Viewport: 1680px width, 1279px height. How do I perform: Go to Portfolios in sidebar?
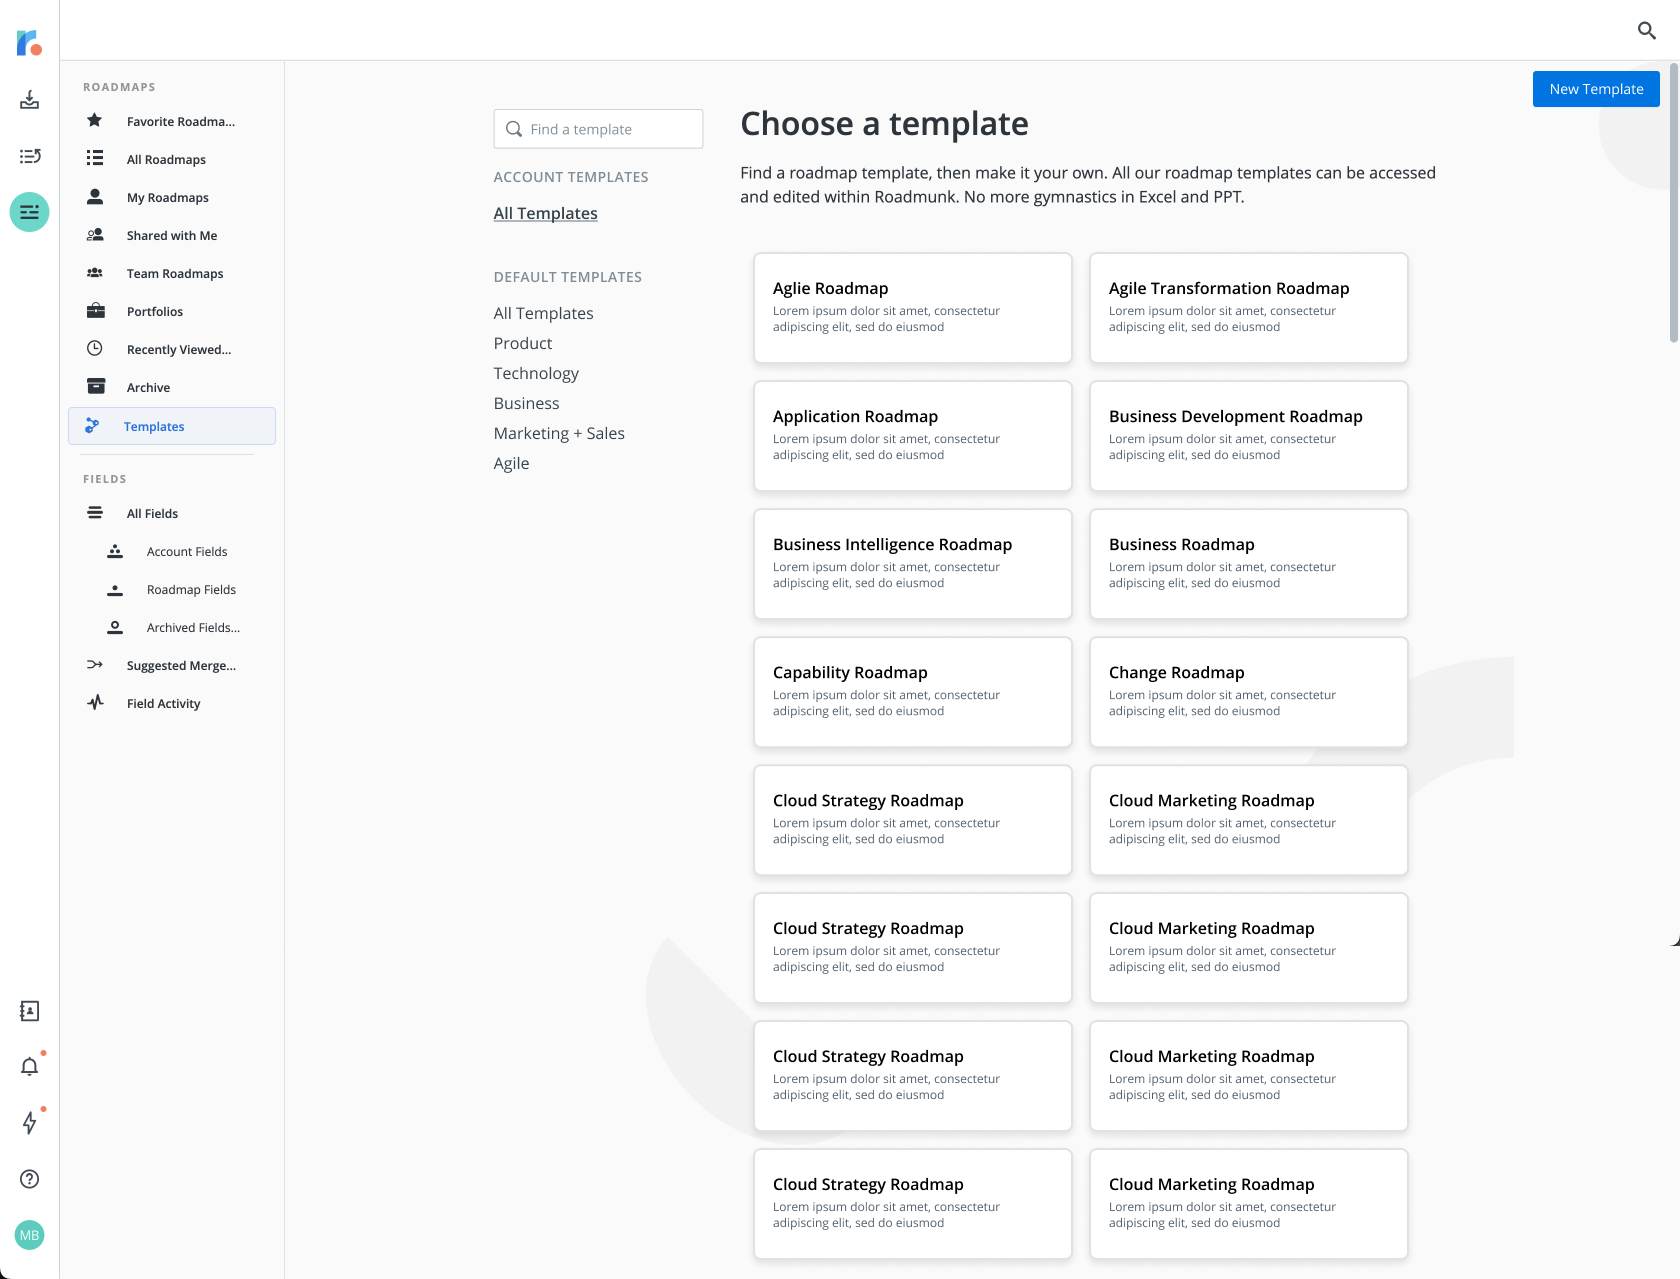(155, 312)
